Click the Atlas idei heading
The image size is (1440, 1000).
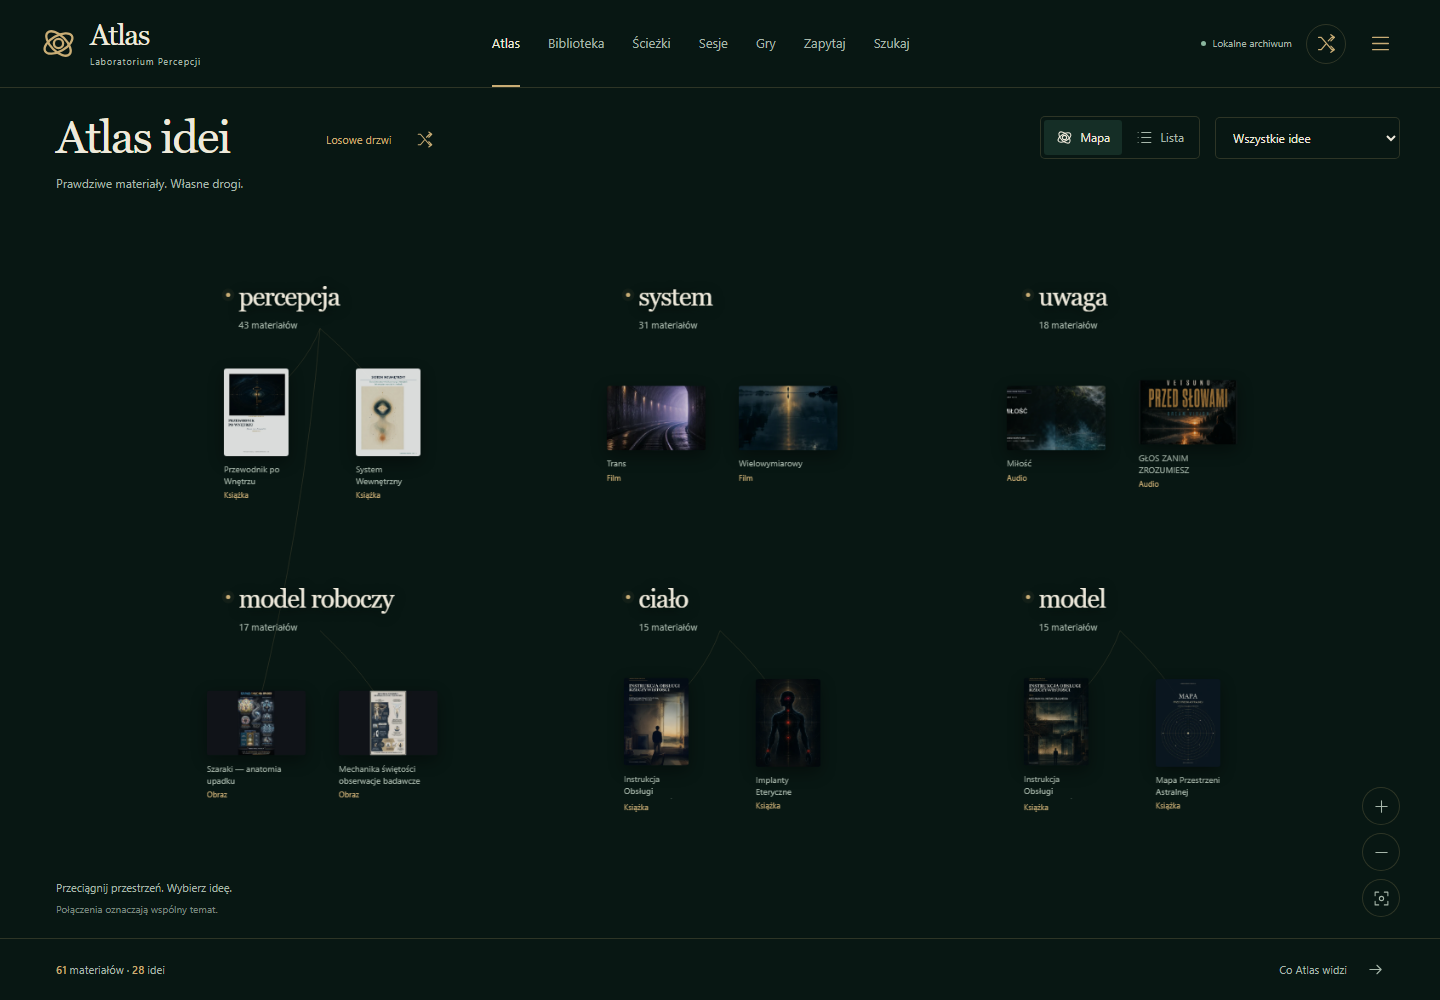coord(143,138)
